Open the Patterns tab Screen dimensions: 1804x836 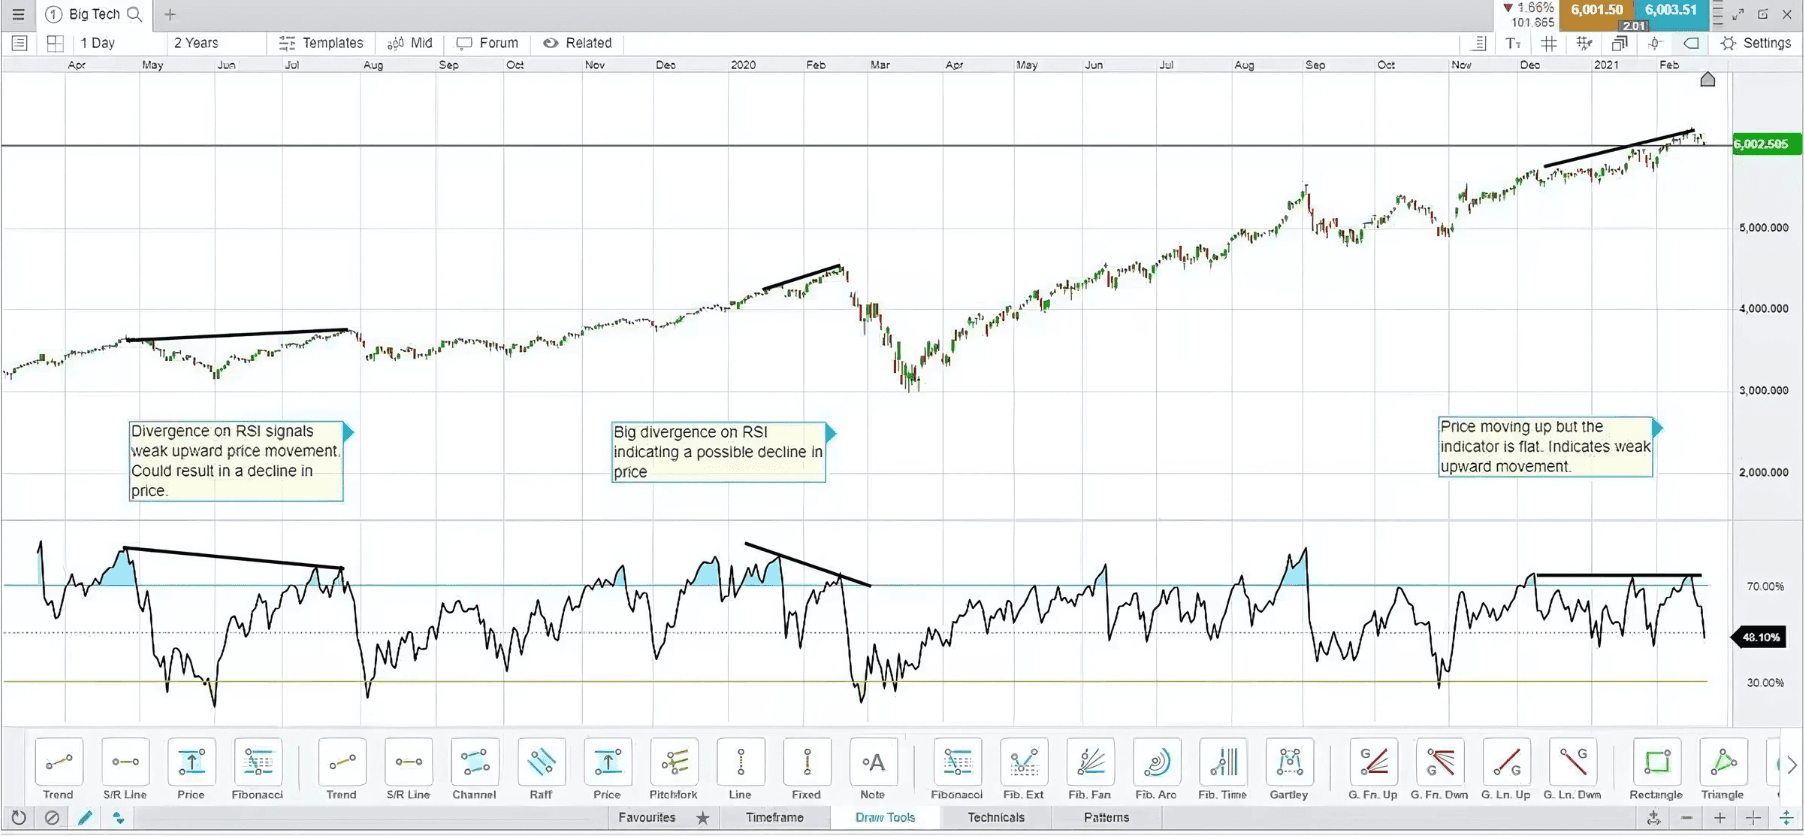point(1106,818)
